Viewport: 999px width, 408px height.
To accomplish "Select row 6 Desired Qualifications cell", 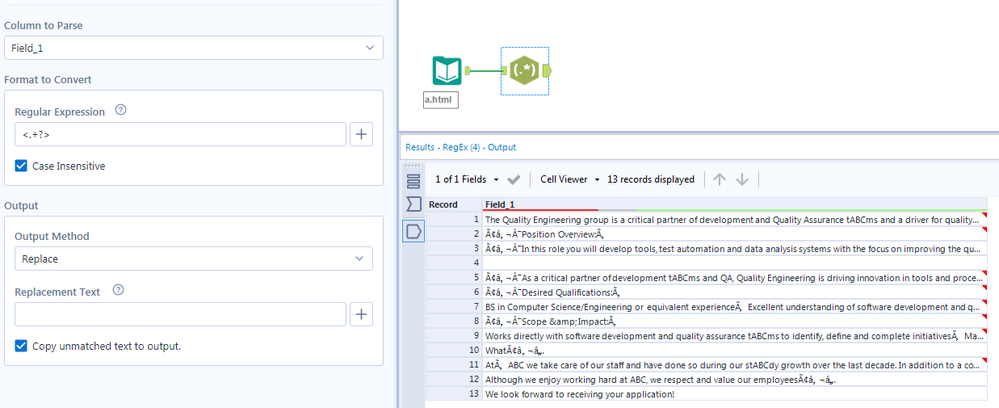I will pos(735,292).
